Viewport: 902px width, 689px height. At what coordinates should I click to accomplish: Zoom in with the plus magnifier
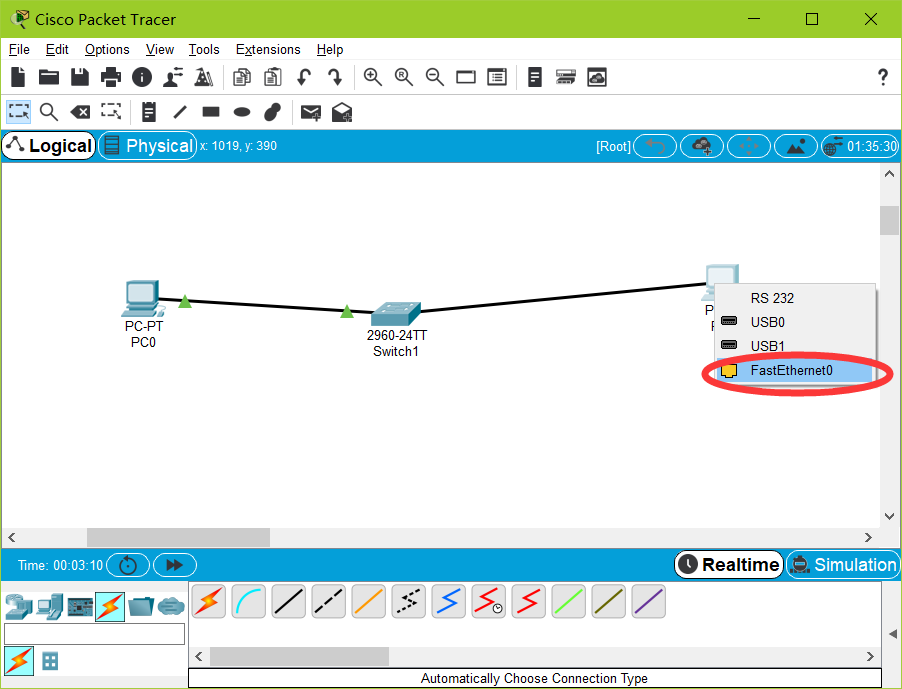pyautogui.click(x=373, y=77)
